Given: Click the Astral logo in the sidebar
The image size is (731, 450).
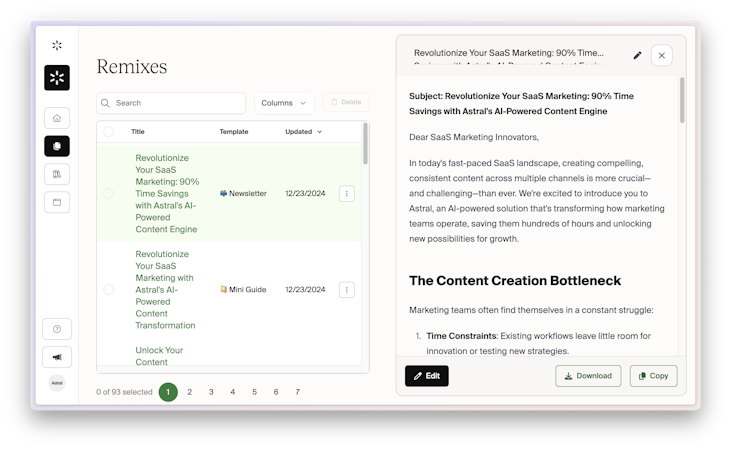Looking at the screenshot, I should (x=57, y=77).
